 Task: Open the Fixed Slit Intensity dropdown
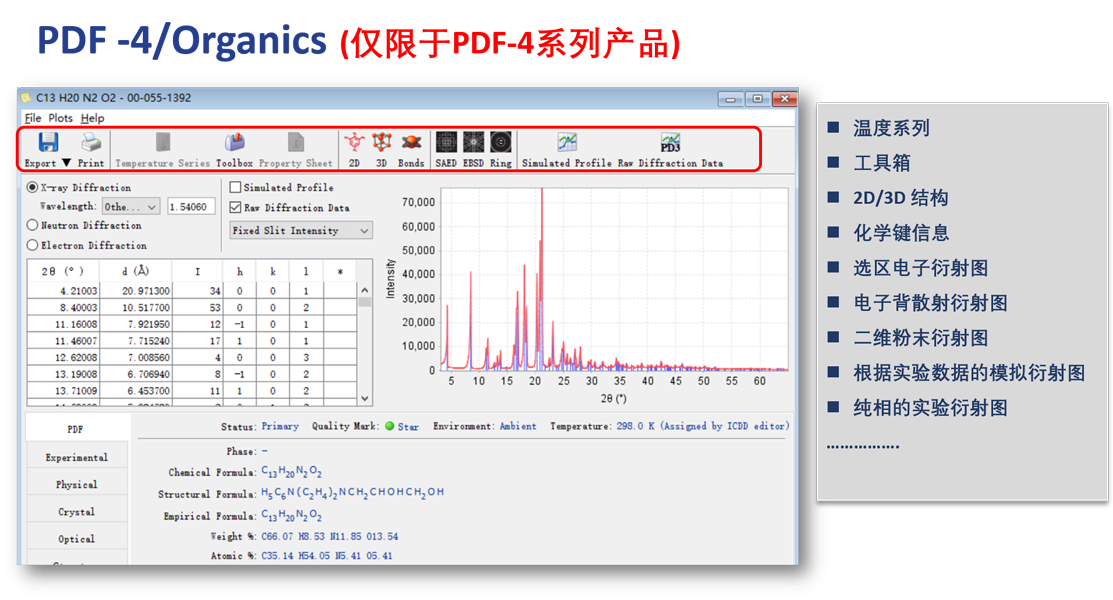coord(301,231)
